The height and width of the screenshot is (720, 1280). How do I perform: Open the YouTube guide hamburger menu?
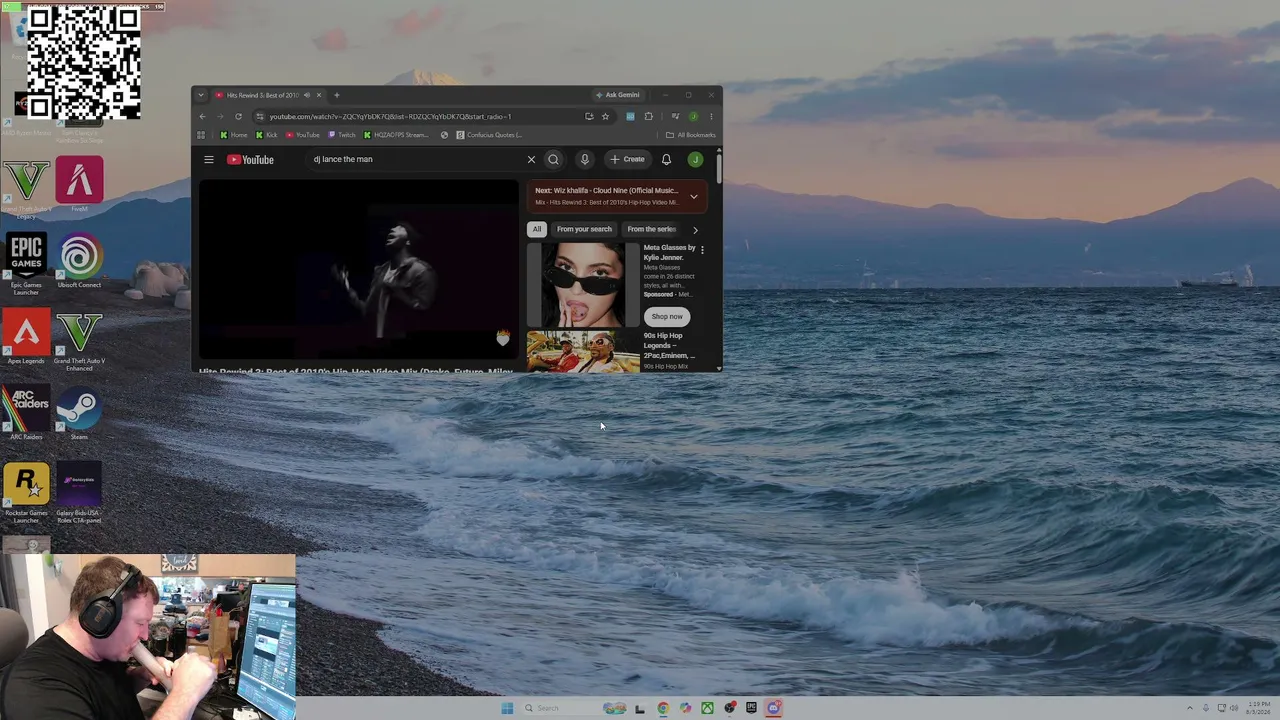tap(209, 160)
